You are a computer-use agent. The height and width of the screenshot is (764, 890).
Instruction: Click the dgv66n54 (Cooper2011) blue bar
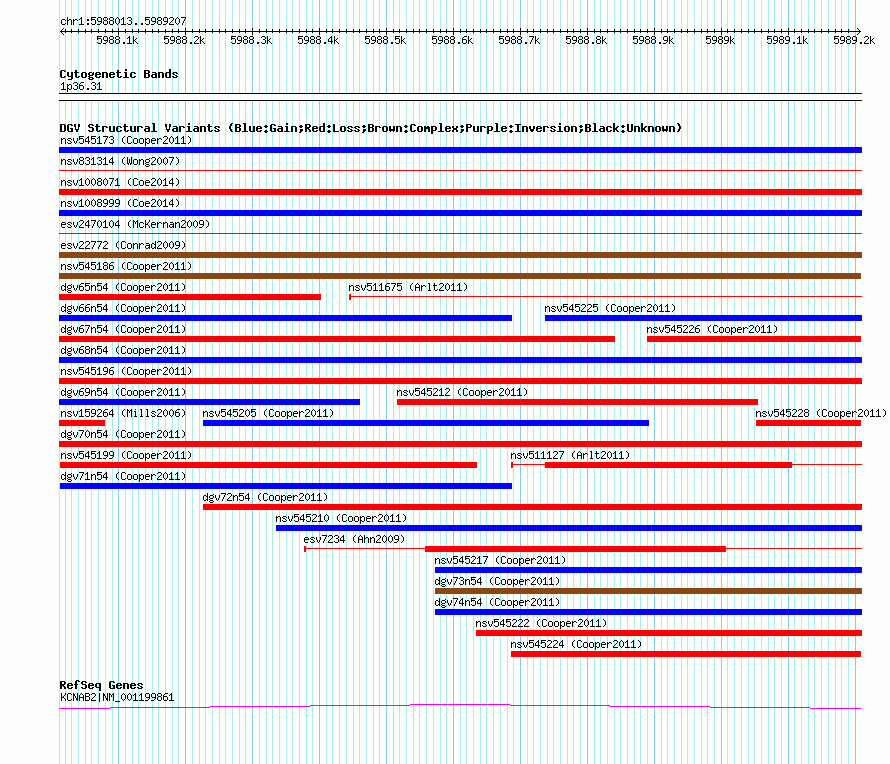286,318
